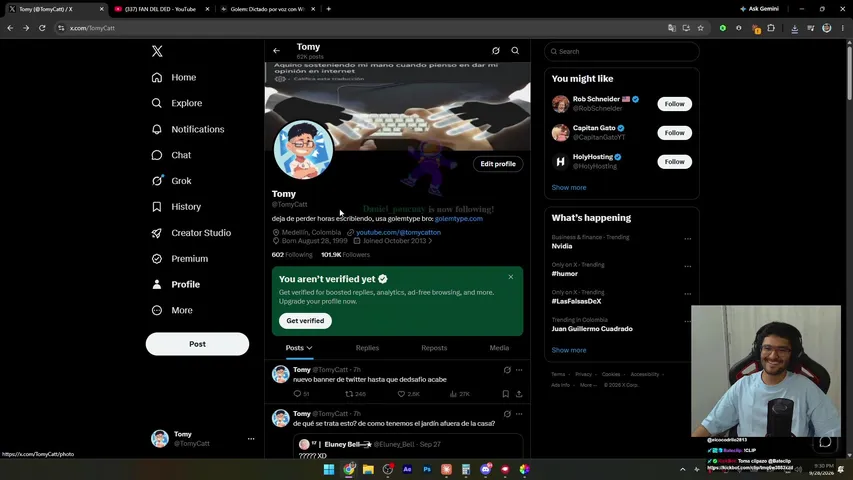The height and width of the screenshot is (480, 853).
Task: Follow Capitan Gato
Action: [675, 133]
